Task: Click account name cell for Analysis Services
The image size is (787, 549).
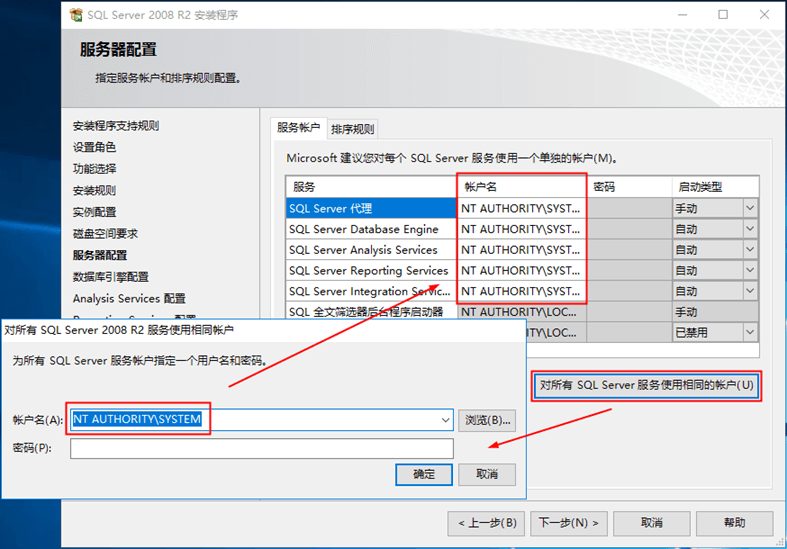Action: click(521, 249)
